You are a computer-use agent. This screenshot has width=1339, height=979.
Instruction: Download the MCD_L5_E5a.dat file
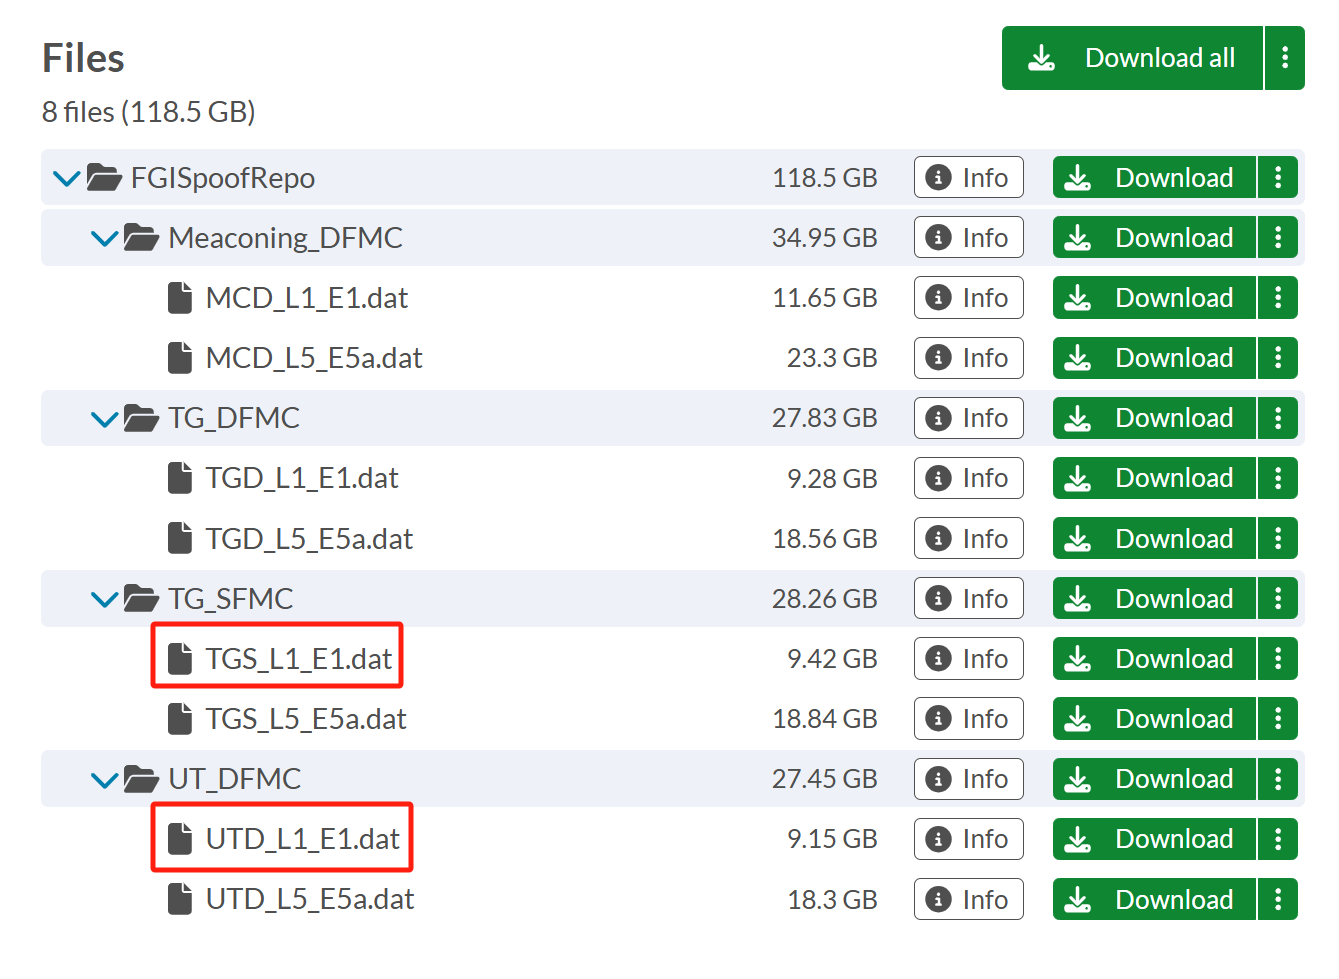tap(1154, 358)
